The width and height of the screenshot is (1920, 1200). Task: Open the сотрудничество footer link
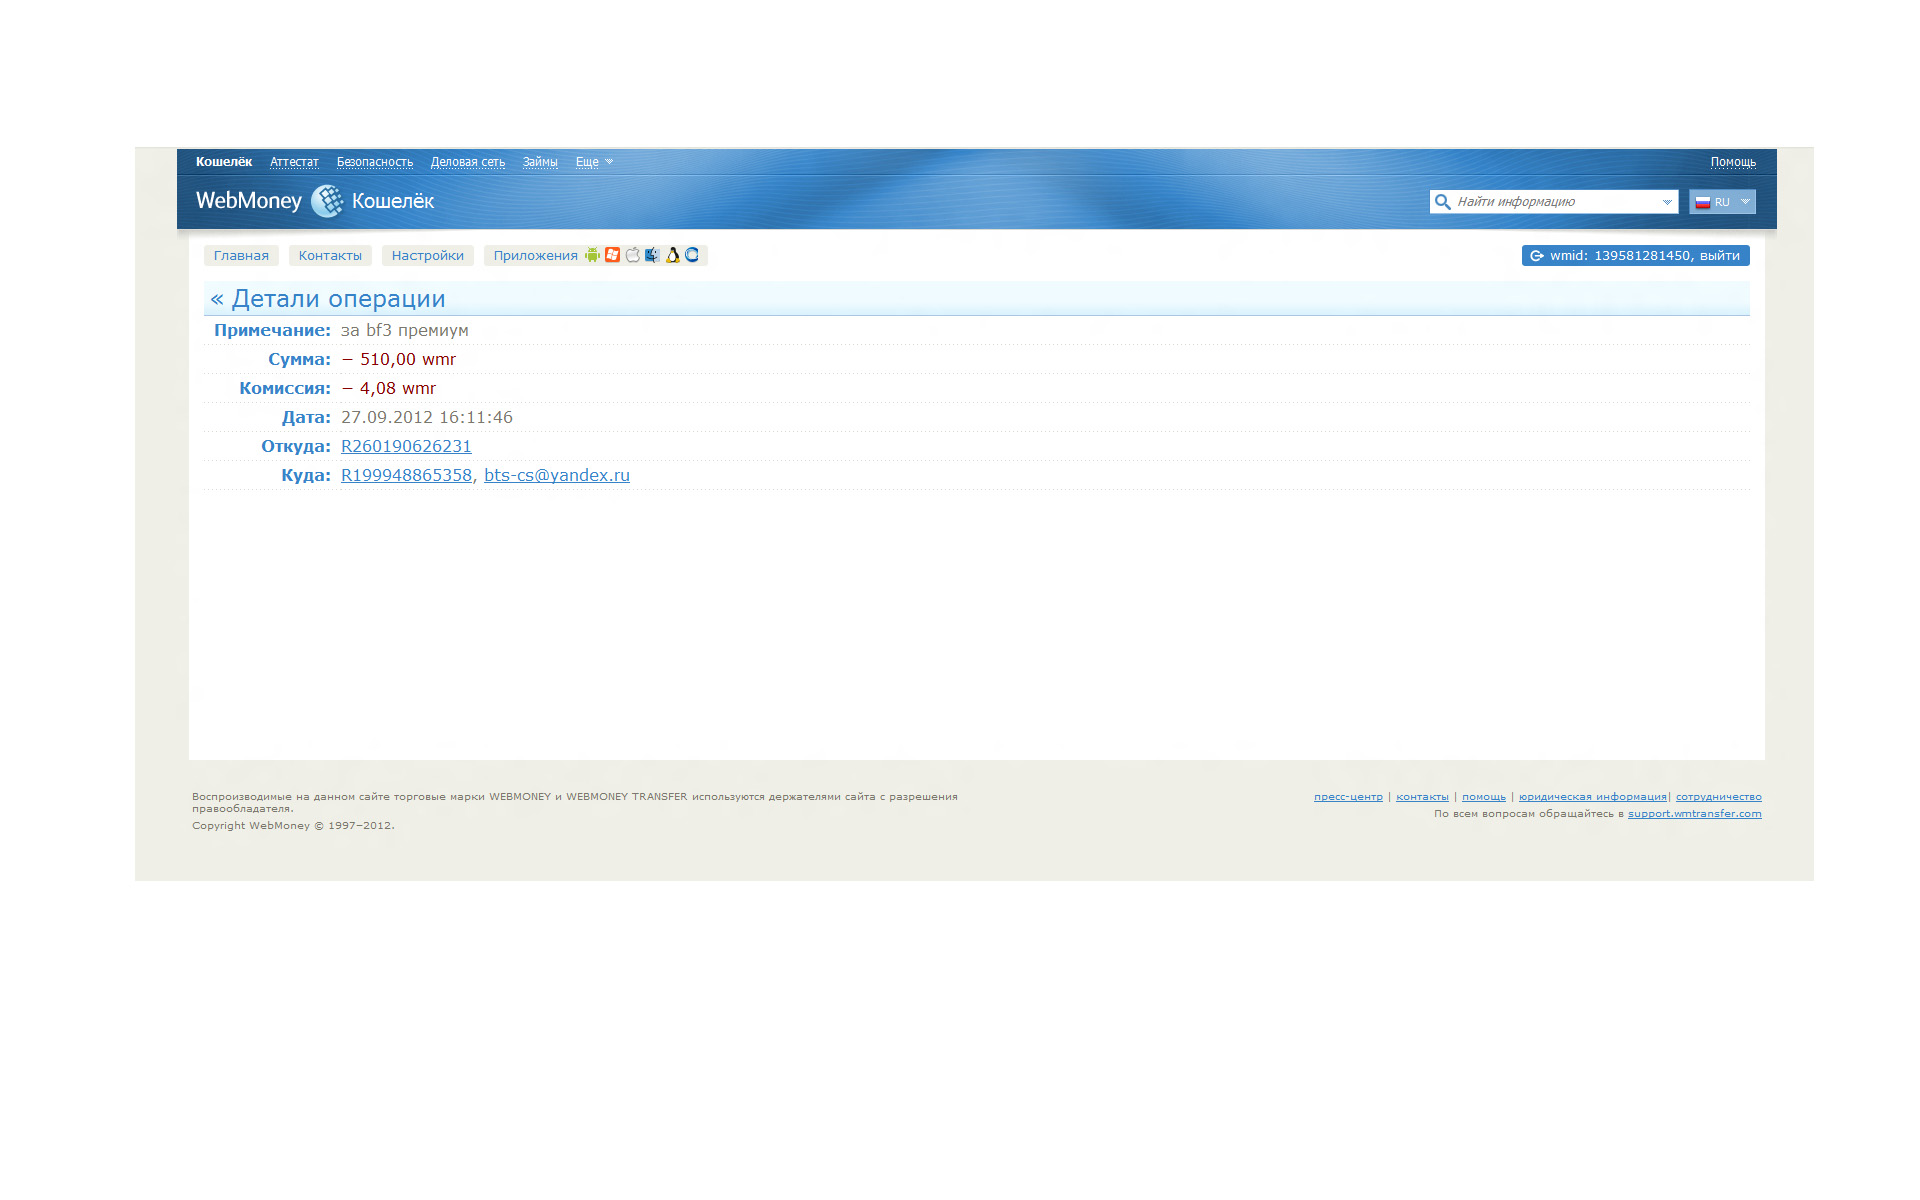[x=1719, y=797]
